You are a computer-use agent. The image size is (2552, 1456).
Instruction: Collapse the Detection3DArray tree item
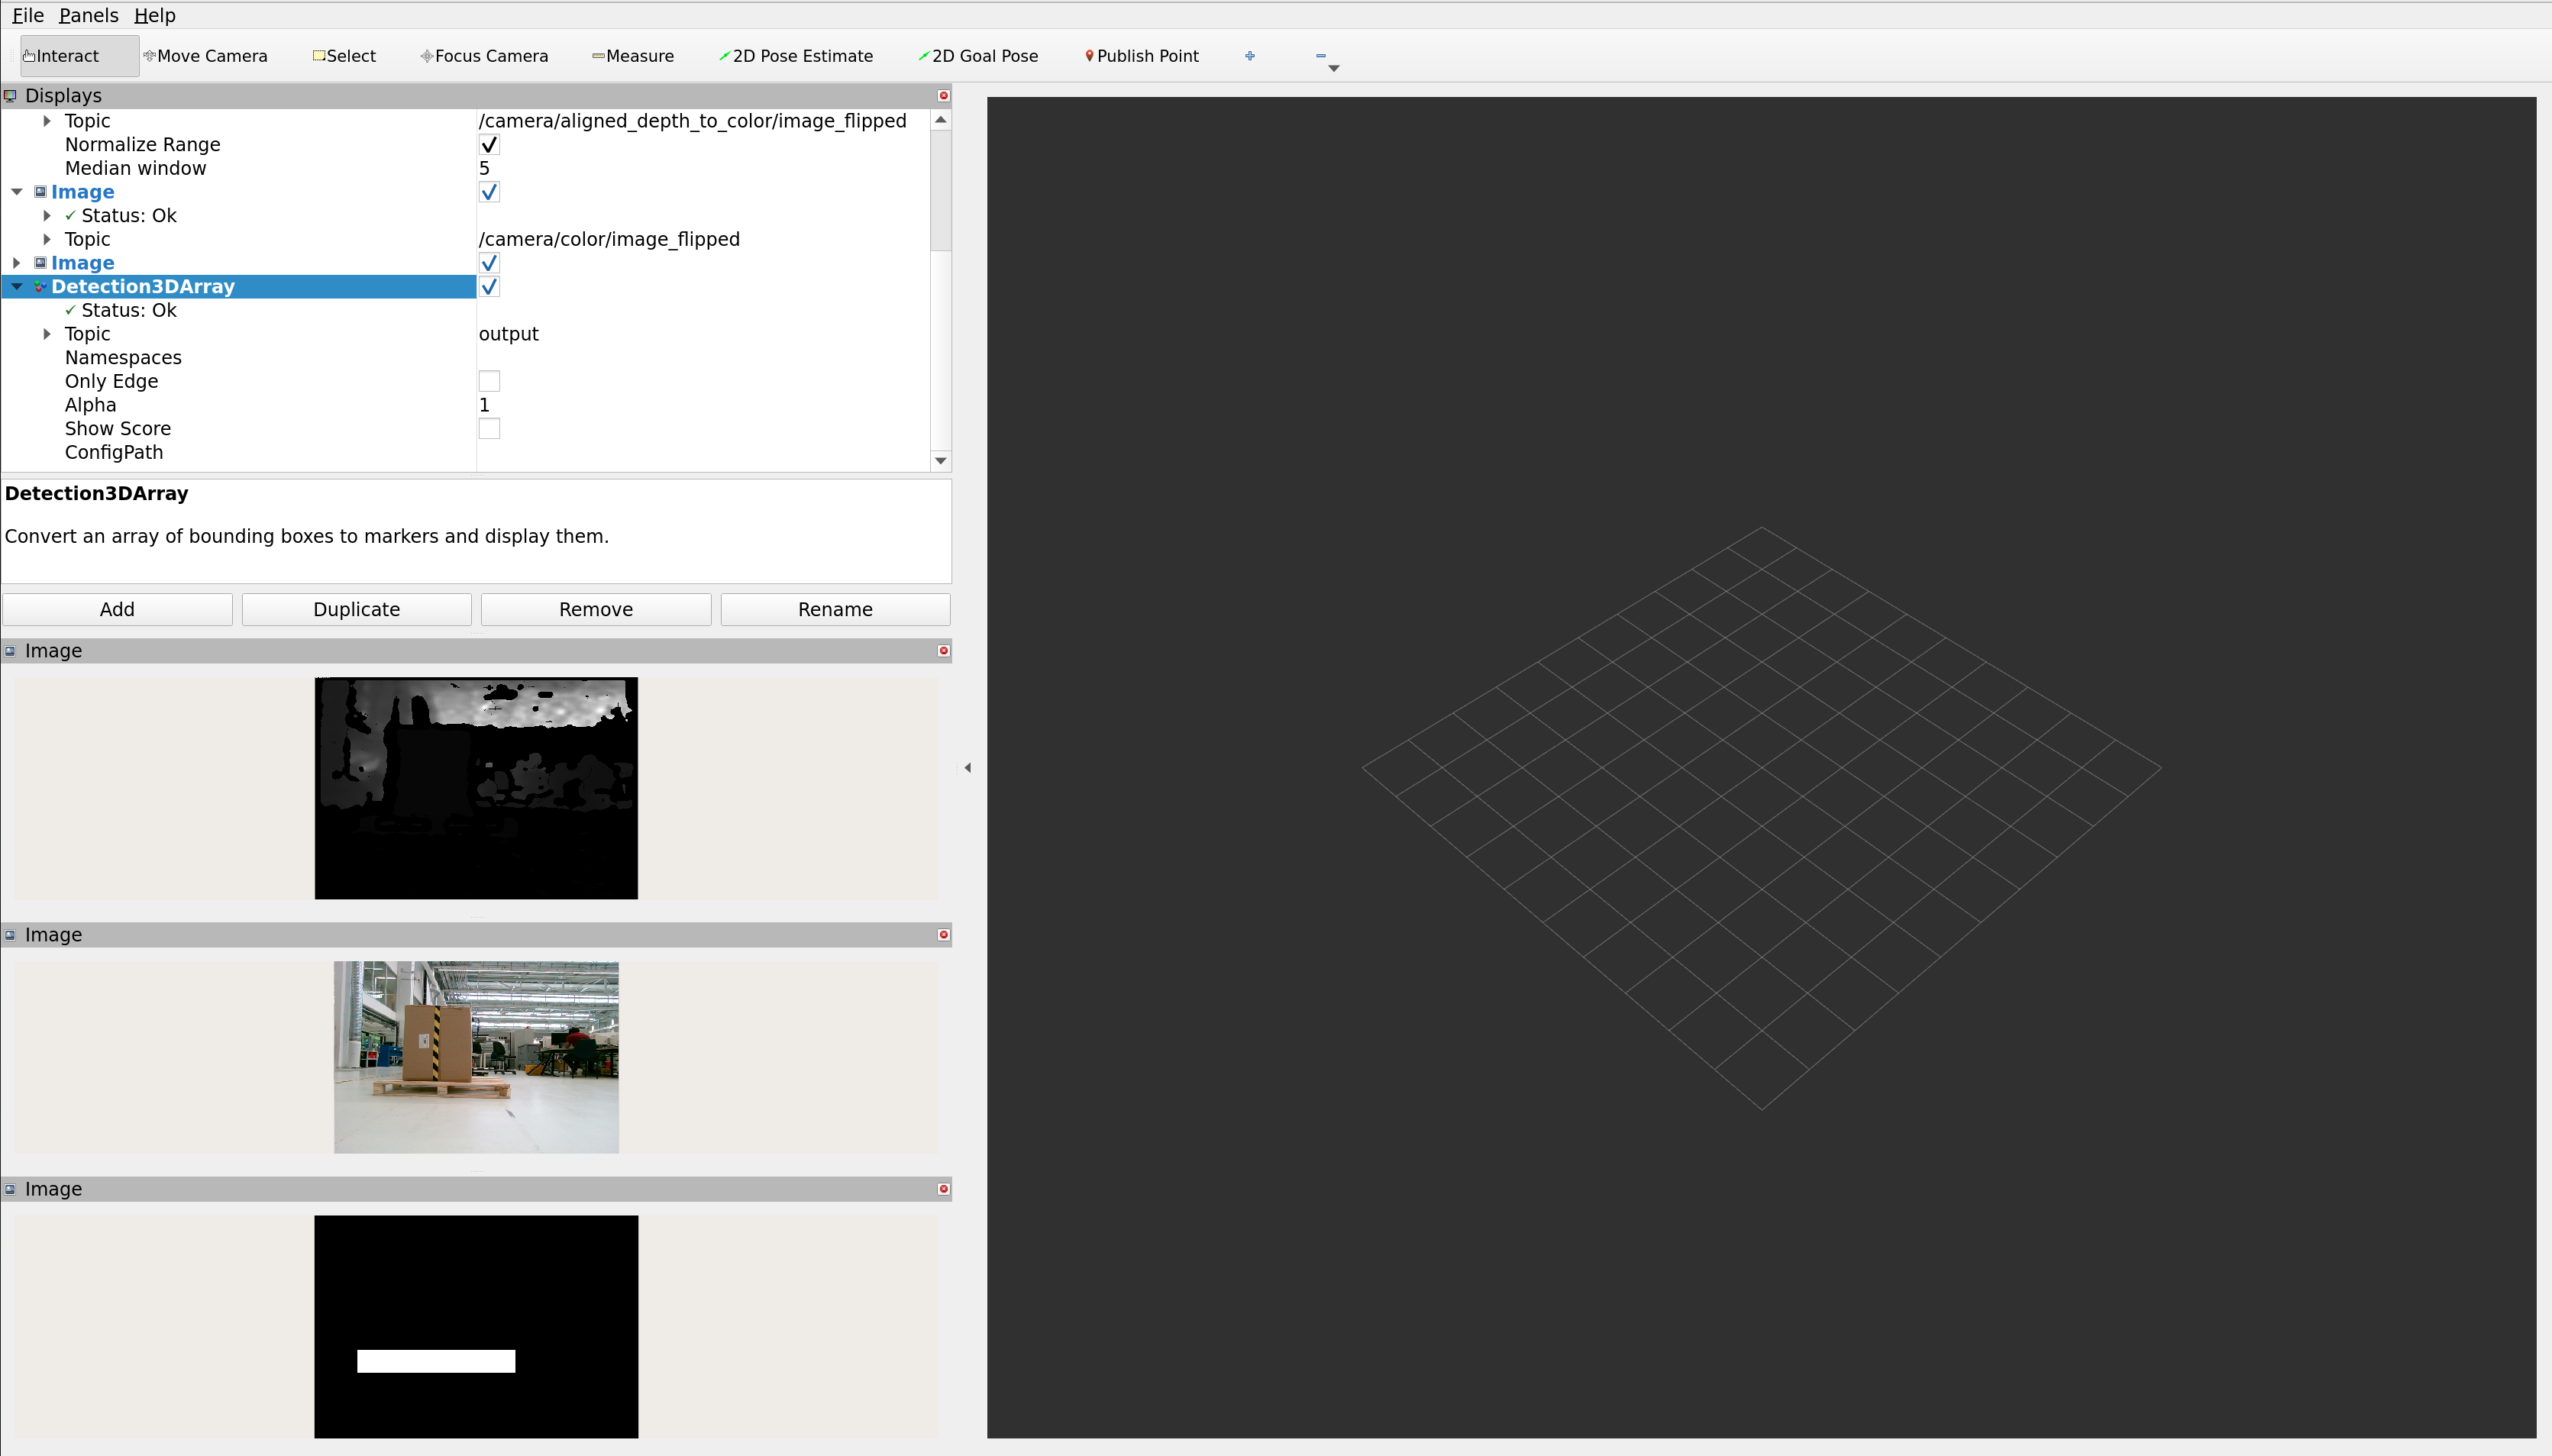pos(17,287)
